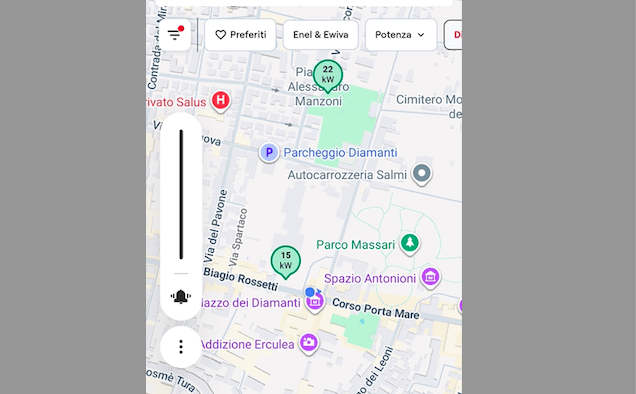Open the Addizione Erculea camera marker
The width and height of the screenshot is (636, 394).
(x=309, y=343)
